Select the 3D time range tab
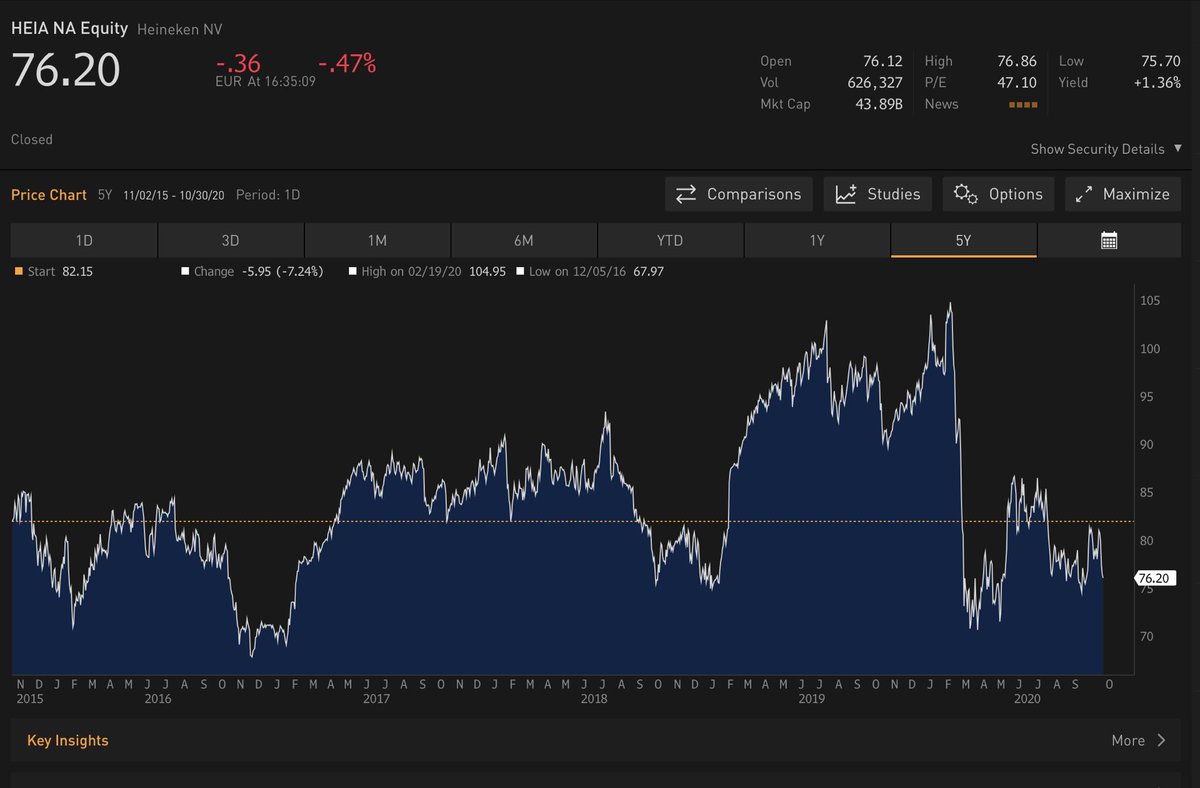This screenshot has height=788, width=1200. pyautogui.click(x=231, y=240)
